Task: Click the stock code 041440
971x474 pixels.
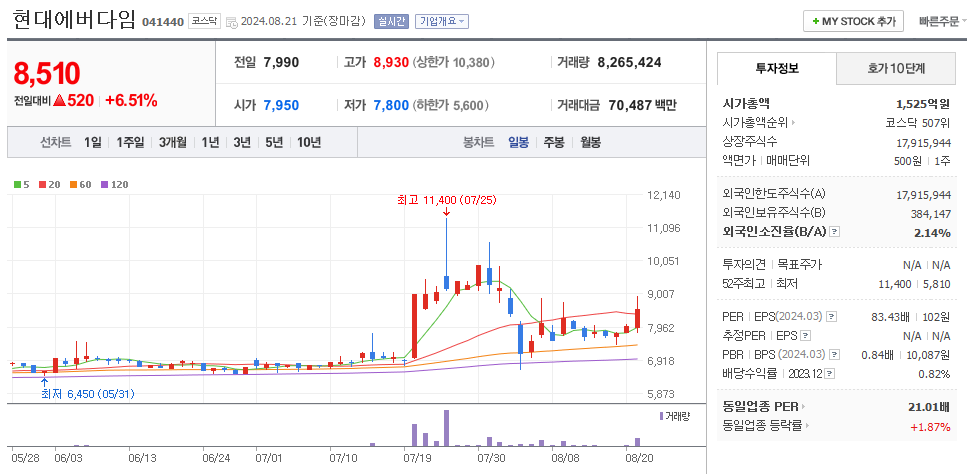Action: pos(163,22)
